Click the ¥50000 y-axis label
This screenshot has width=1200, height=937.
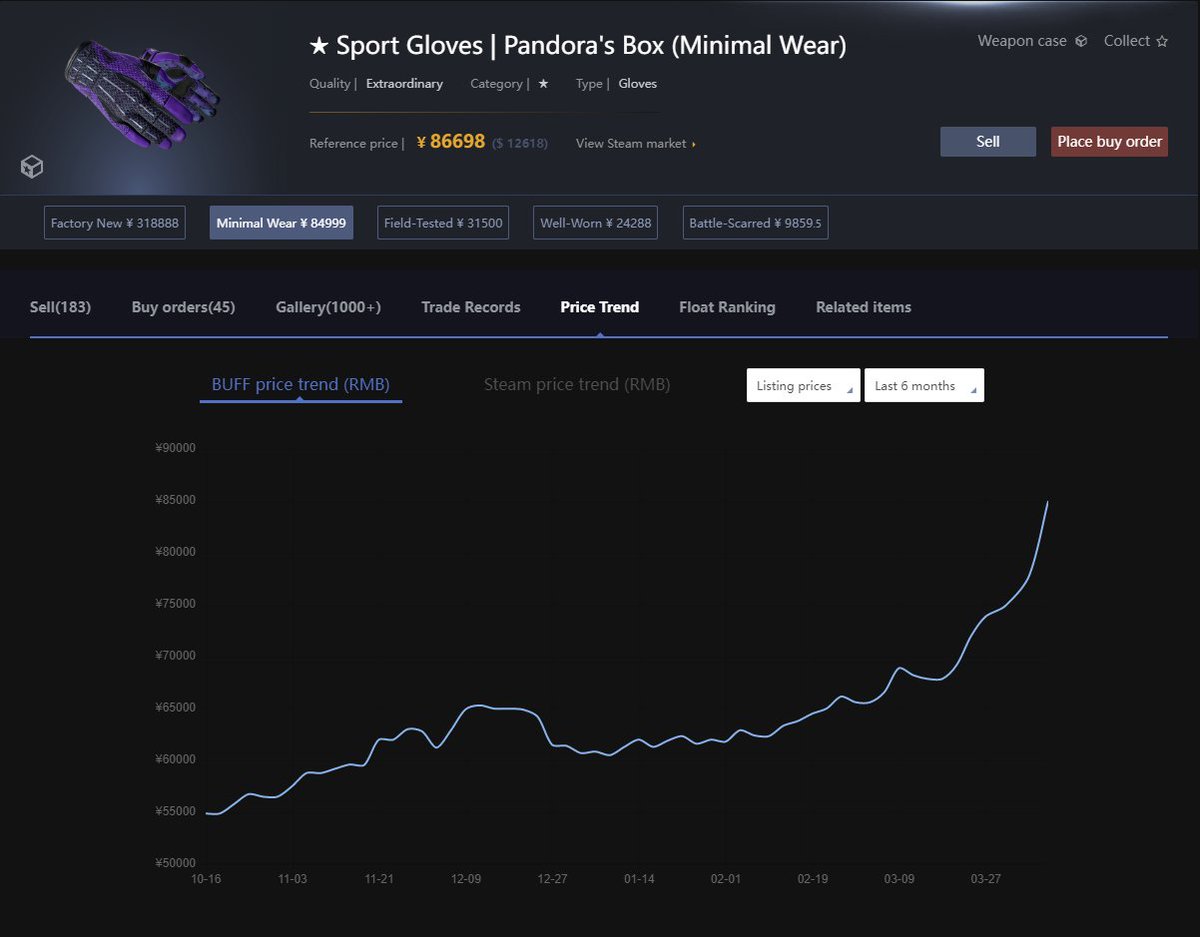coord(175,863)
